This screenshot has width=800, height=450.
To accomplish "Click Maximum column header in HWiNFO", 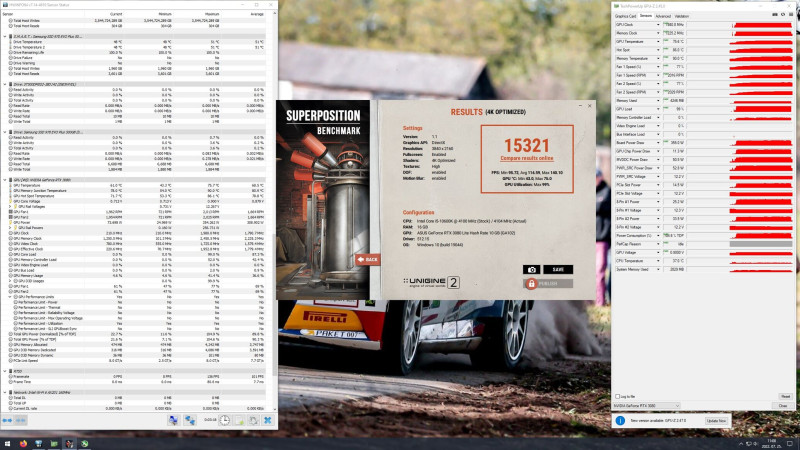I will (211, 14).
